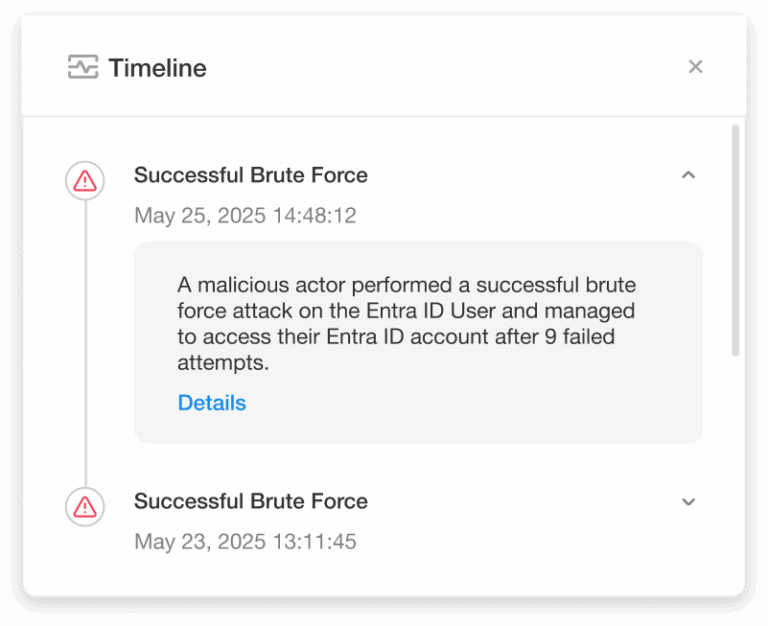The width and height of the screenshot is (768, 626).
Task: Click the vertical scrollbar thumb
Action: (x=736, y=240)
